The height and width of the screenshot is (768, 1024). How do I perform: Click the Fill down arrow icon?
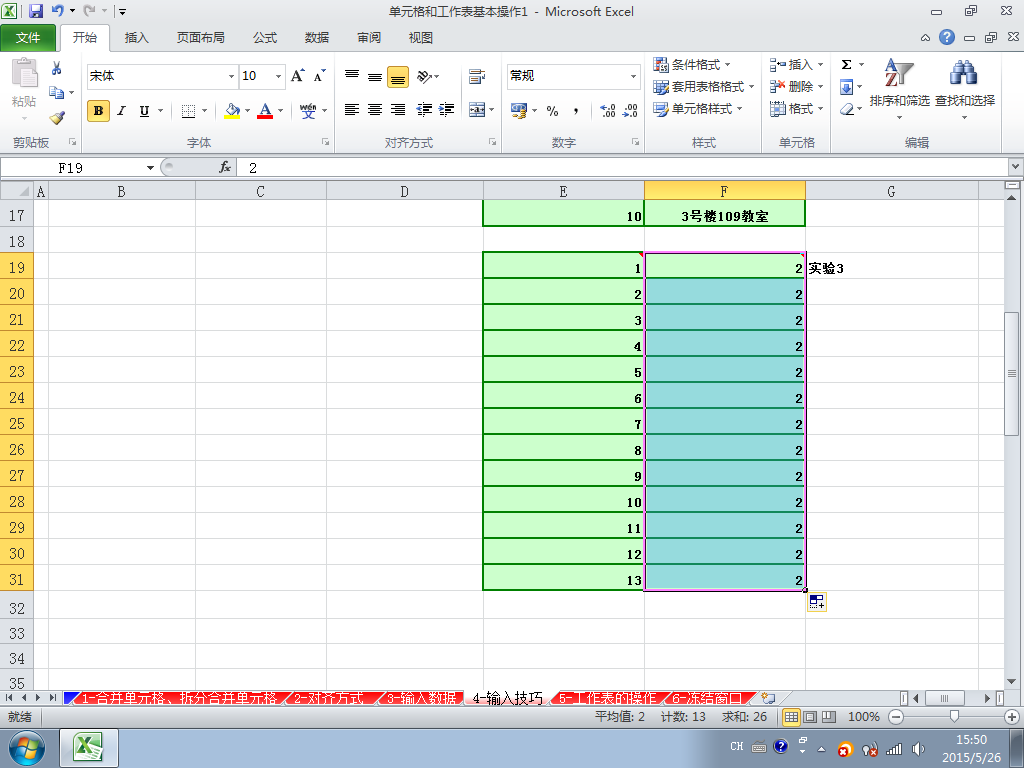click(x=846, y=87)
